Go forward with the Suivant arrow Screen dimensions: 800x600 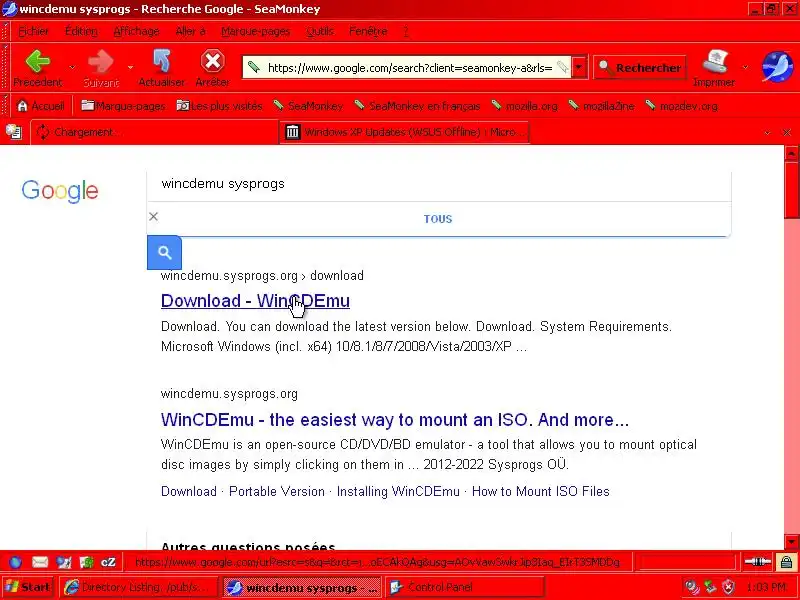point(101,68)
